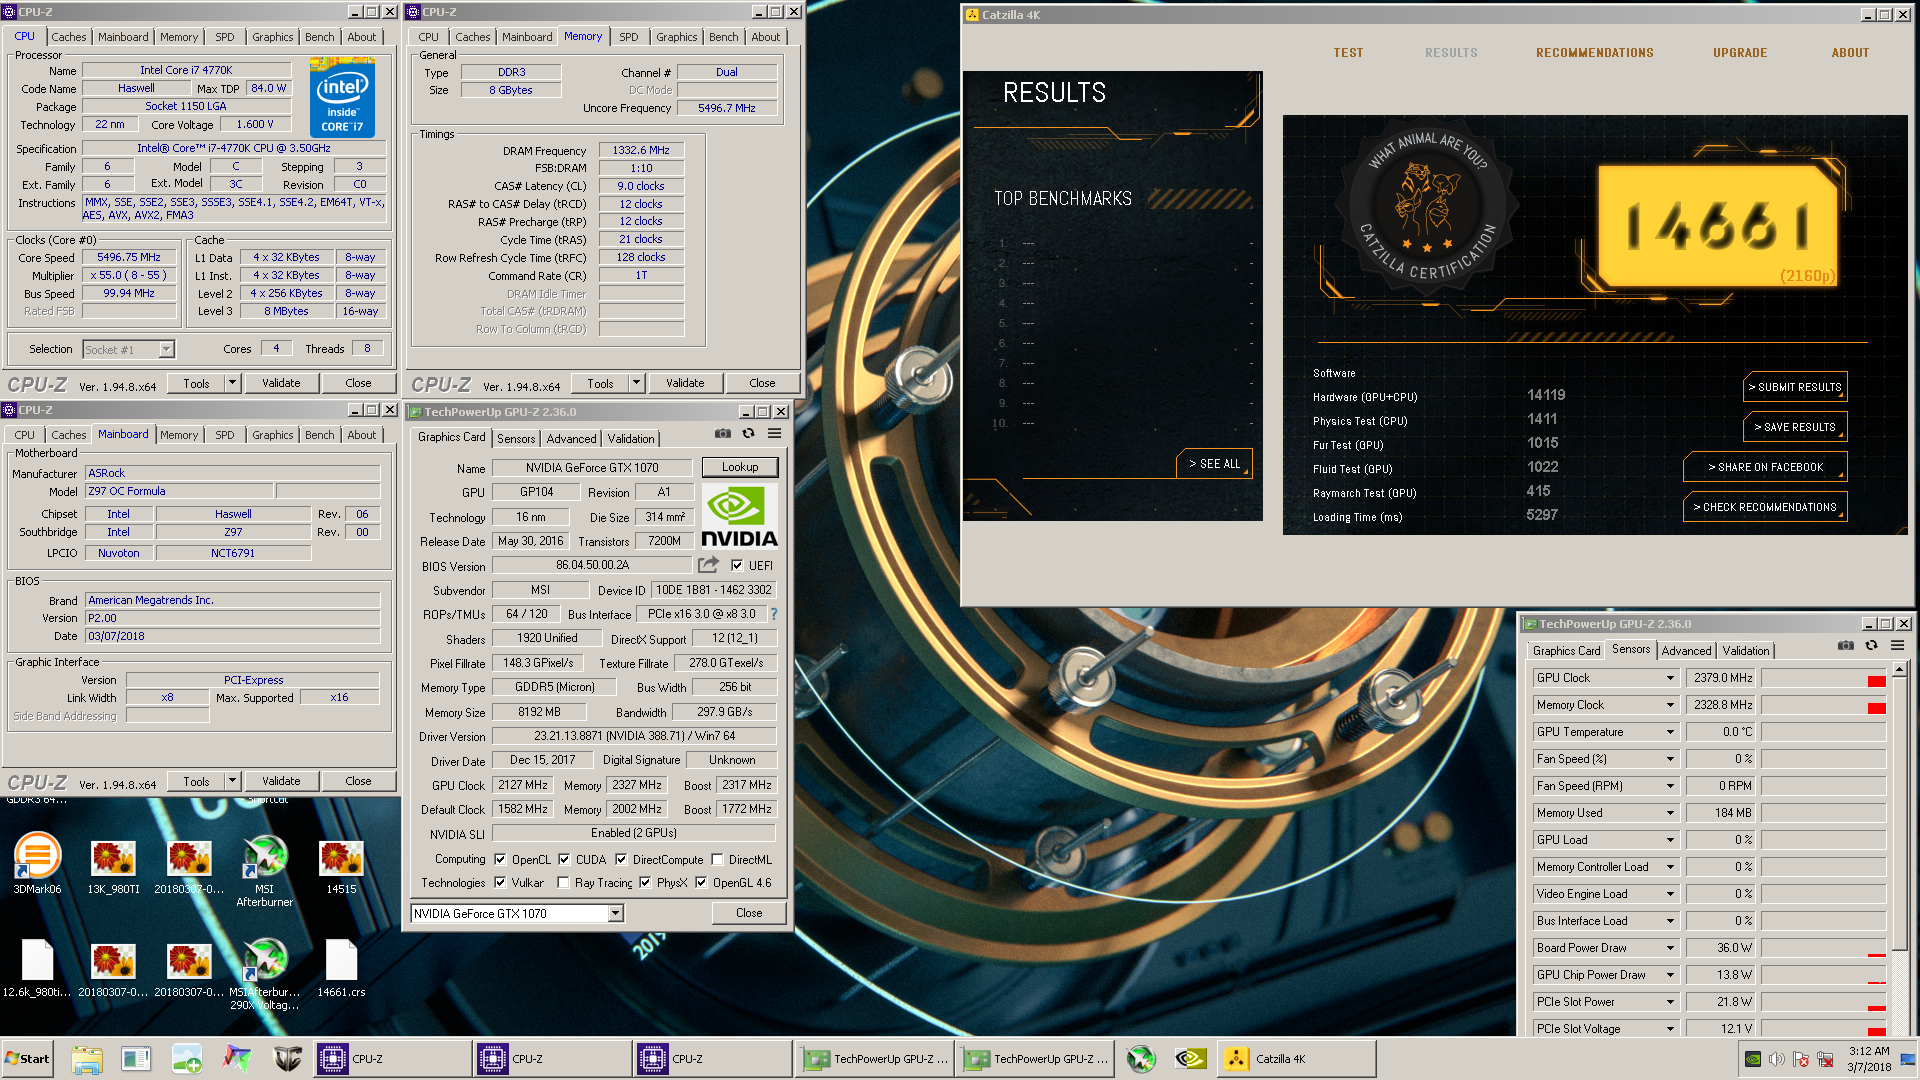Click the Intel Core i7 logo in CPU-Z
Viewport: 1920px width, 1080px height.
click(x=342, y=97)
